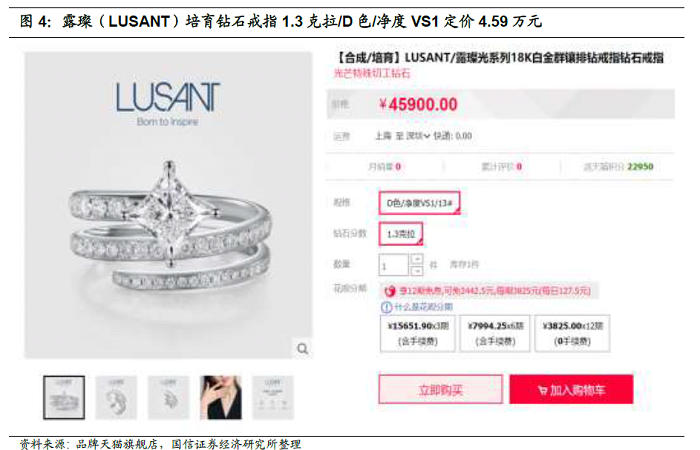Choose the ¥3825.00 x12 installment plan

[x=572, y=333]
